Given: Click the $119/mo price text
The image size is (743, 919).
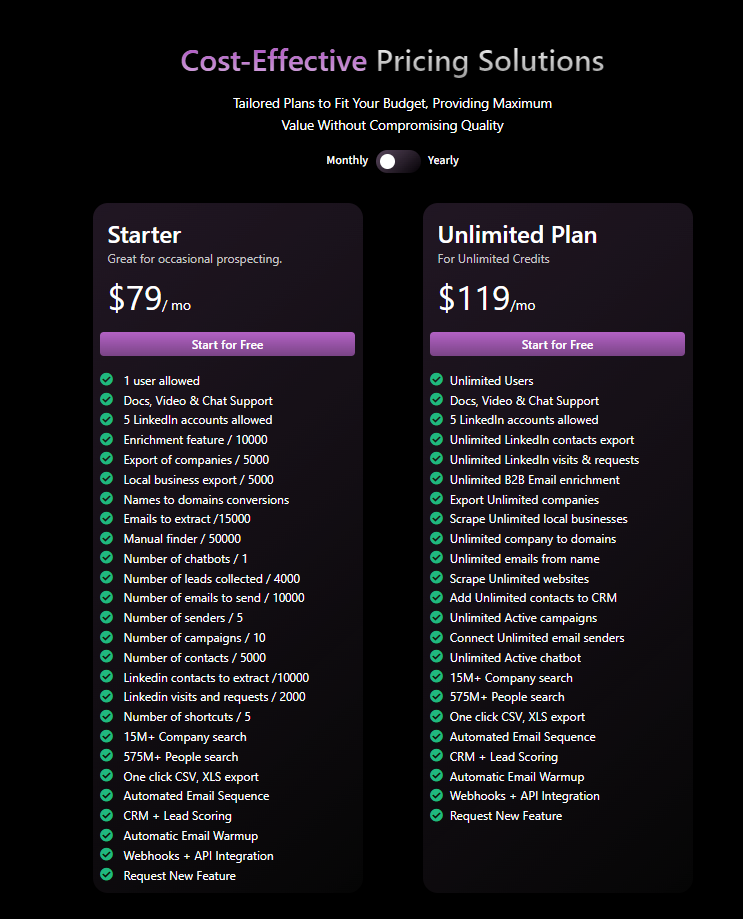Looking at the screenshot, I should tap(486, 298).
